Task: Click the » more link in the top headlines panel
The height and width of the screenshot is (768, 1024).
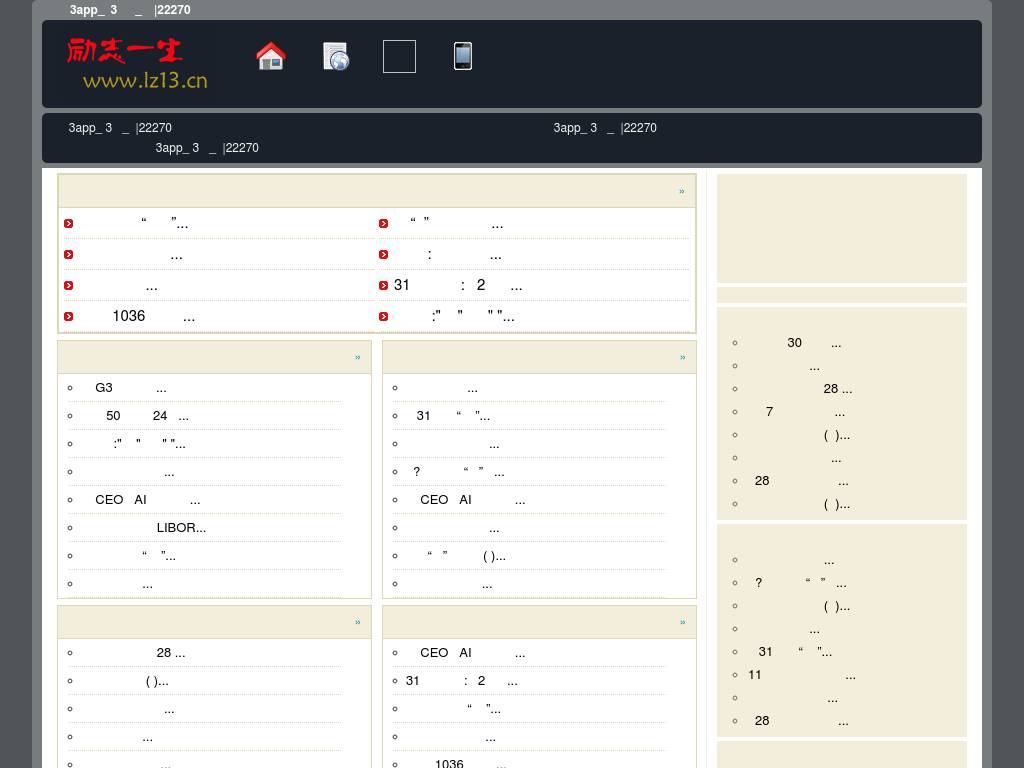Action: (x=681, y=191)
